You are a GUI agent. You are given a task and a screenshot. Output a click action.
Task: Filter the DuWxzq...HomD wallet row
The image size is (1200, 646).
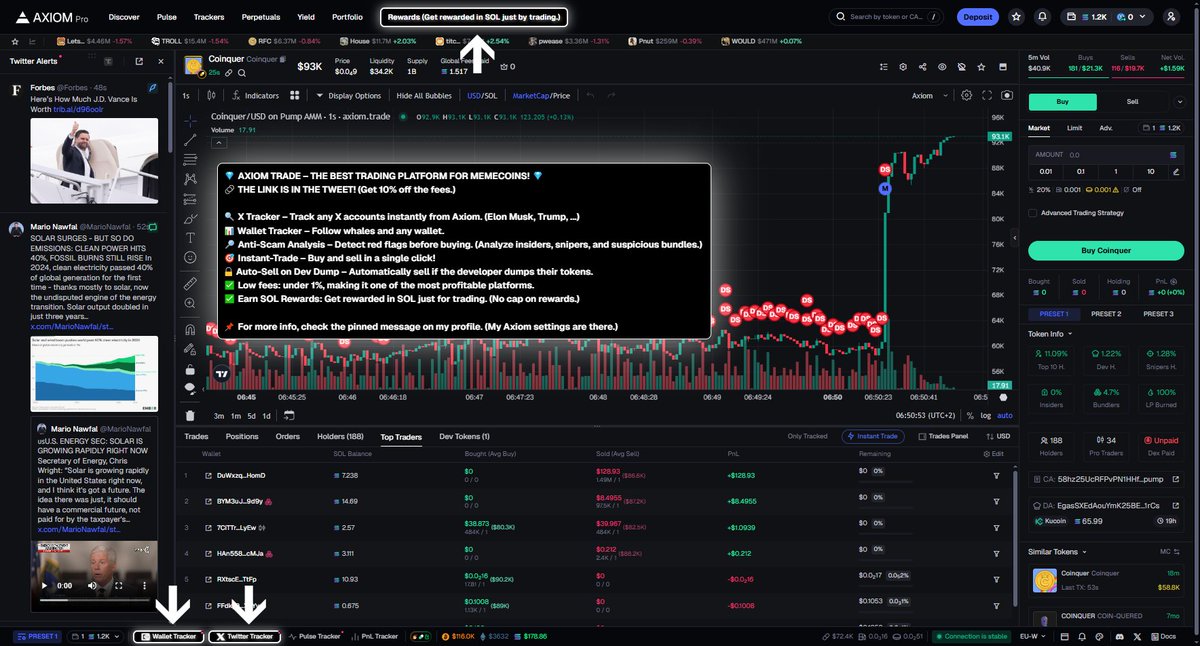996,475
